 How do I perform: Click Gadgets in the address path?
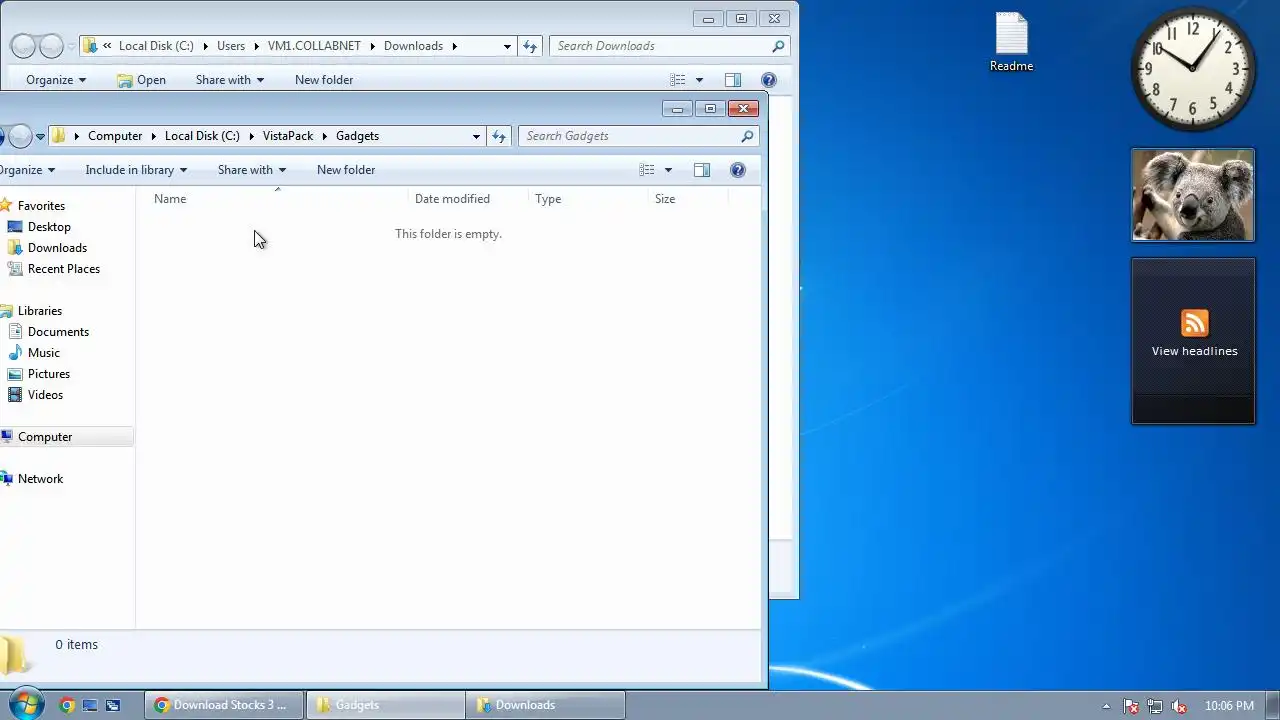357,136
